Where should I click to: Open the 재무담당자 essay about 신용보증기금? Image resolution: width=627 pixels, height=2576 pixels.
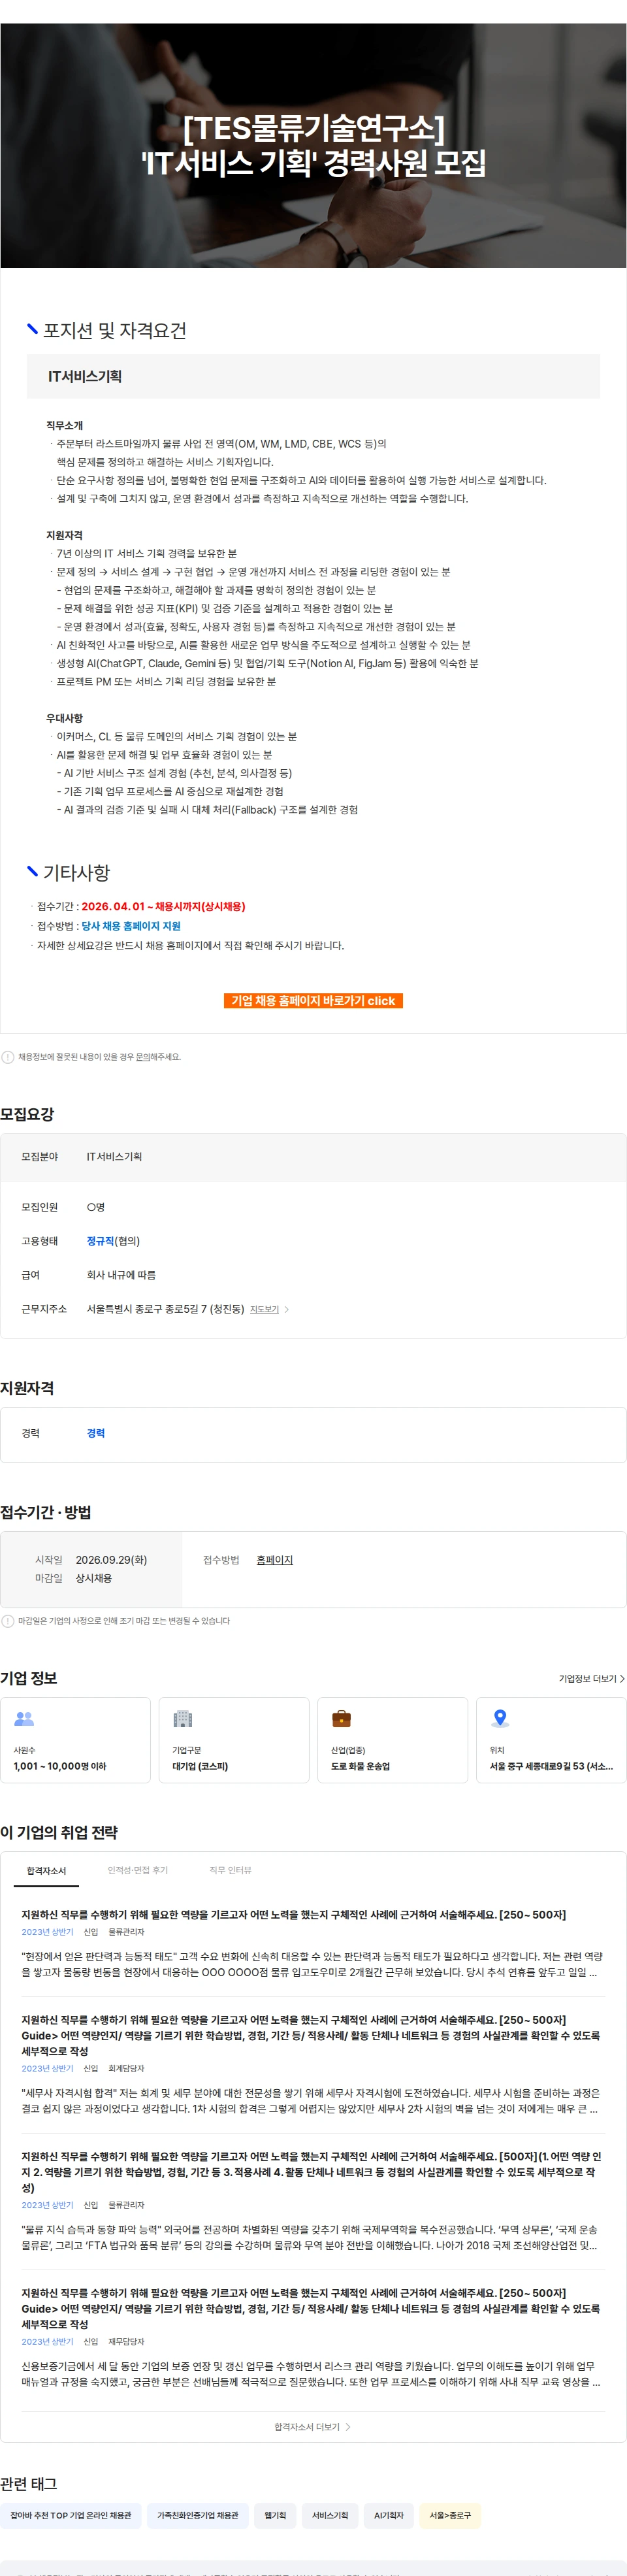point(313,2338)
